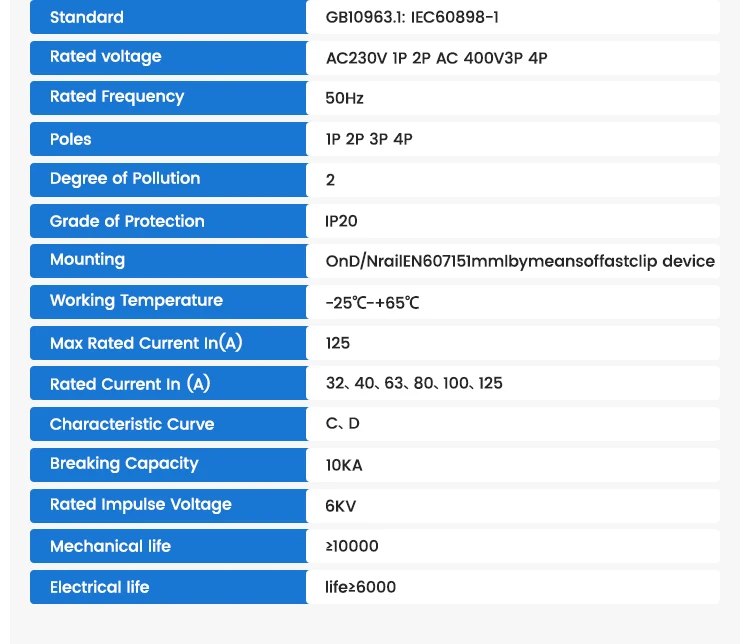
Task: Click the Working Temperature label
Action: [x=136, y=301]
